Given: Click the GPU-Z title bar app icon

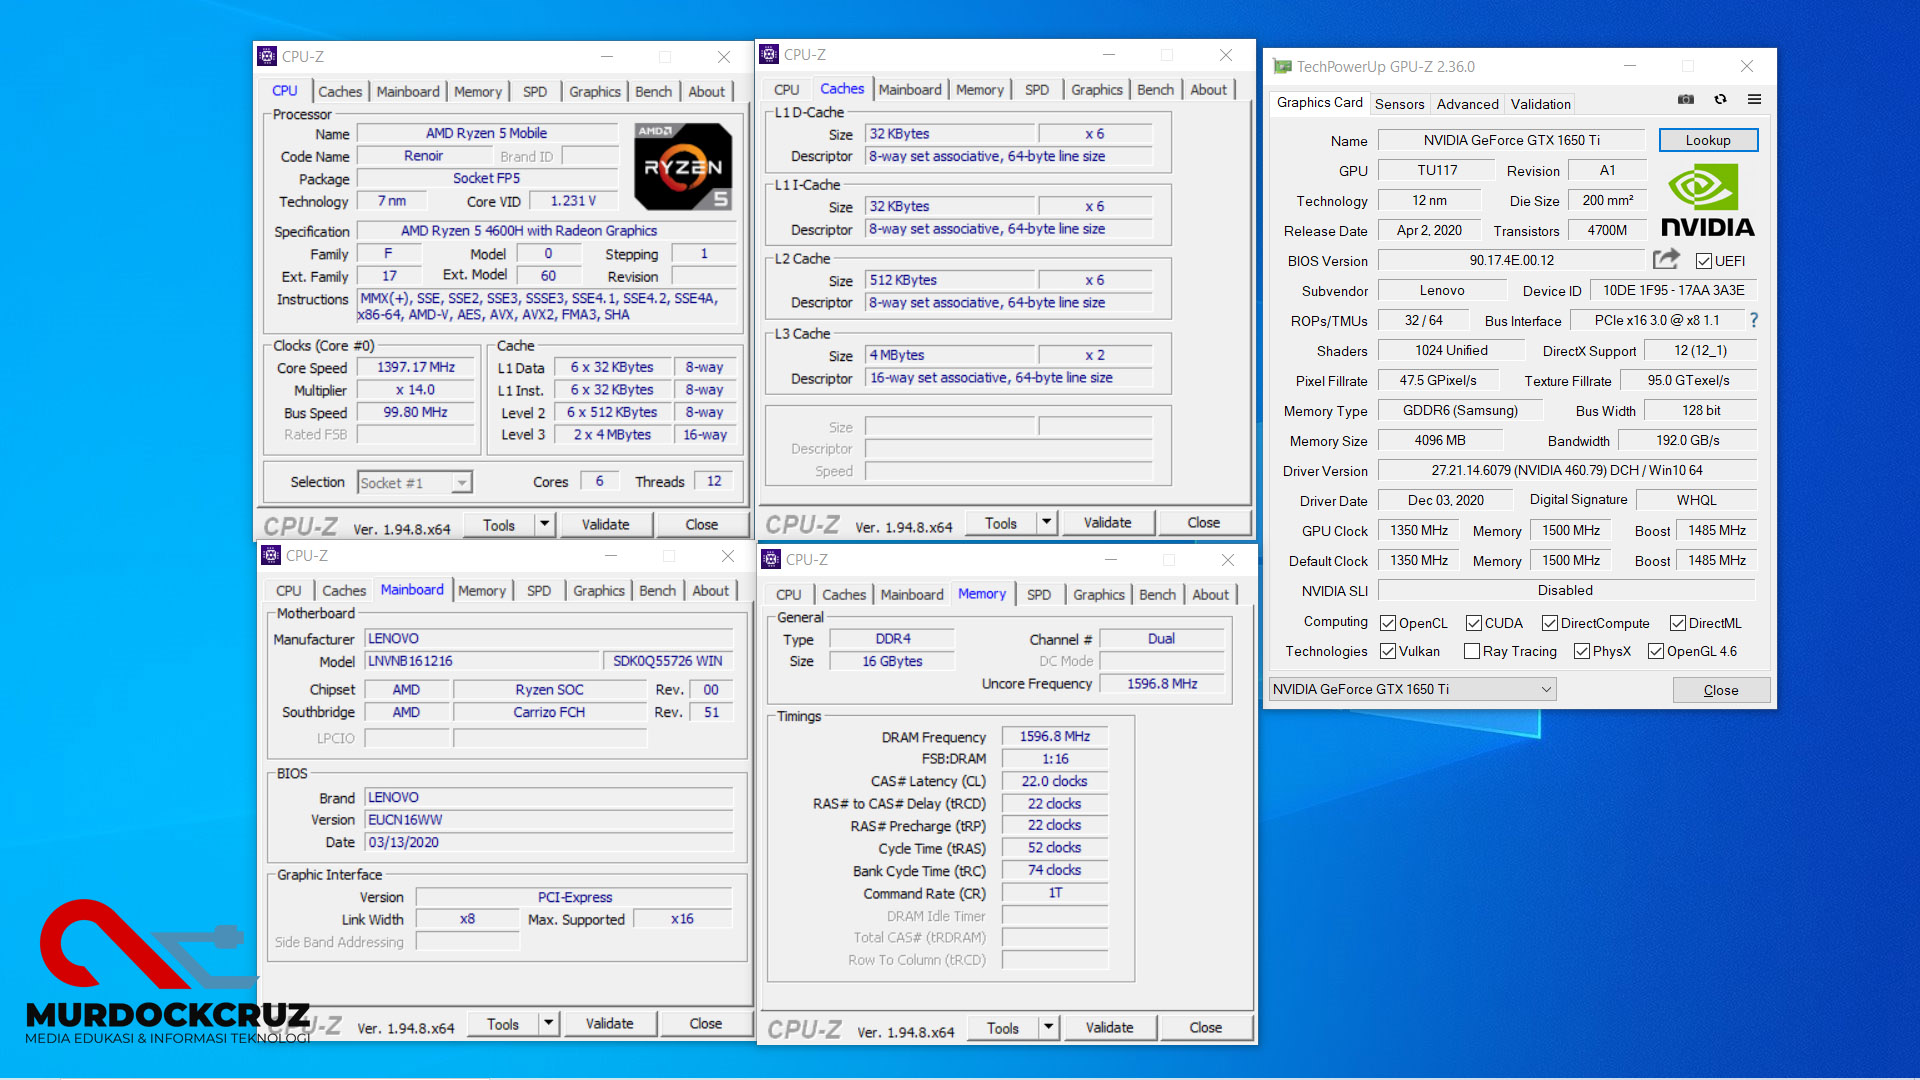Looking at the screenshot, I should point(1282,67).
